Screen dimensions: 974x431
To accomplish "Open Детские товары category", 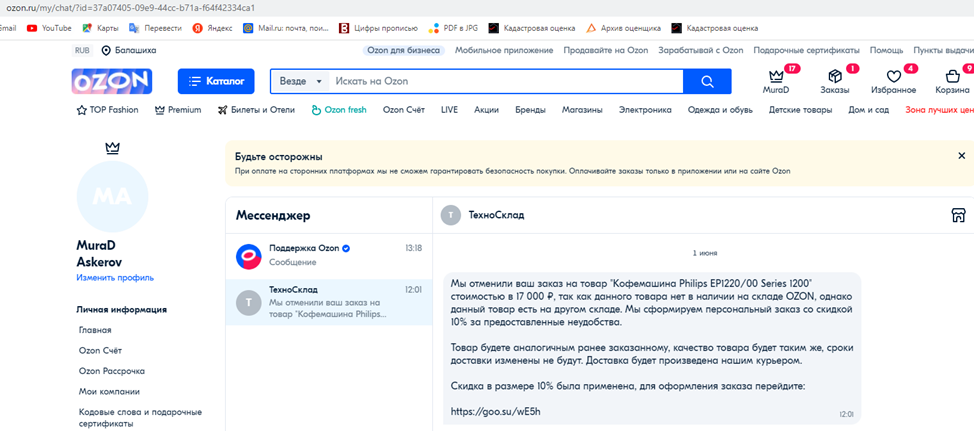I will 800,110.
